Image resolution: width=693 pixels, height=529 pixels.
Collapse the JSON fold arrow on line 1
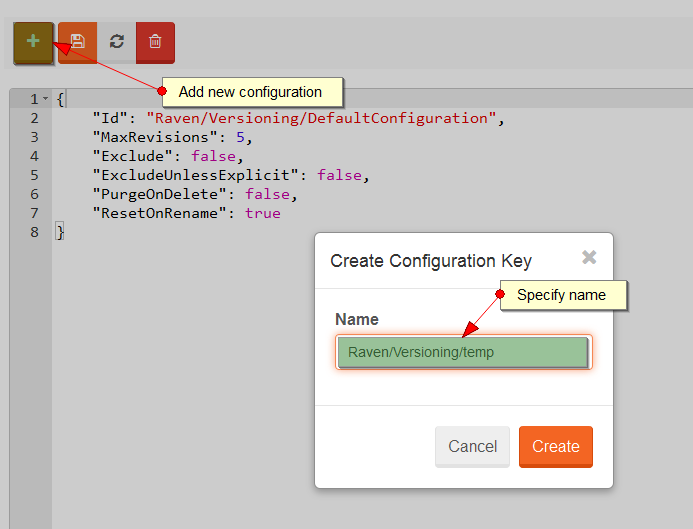46,99
